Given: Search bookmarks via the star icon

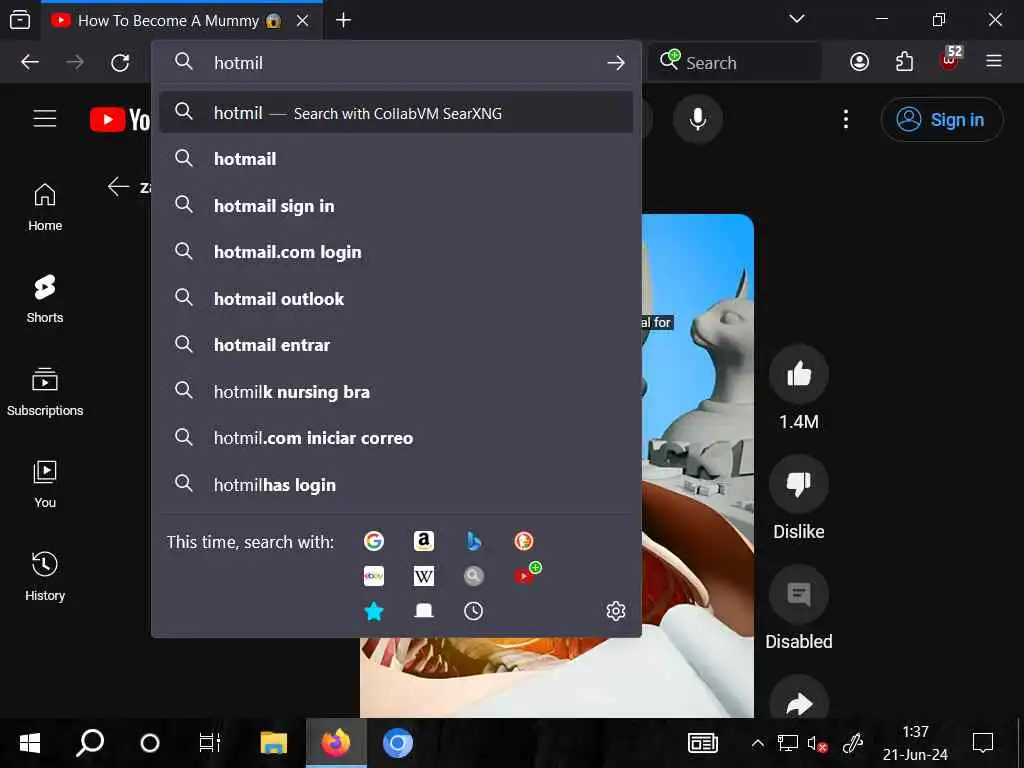Looking at the screenshot, I should (x=374, y=611).
